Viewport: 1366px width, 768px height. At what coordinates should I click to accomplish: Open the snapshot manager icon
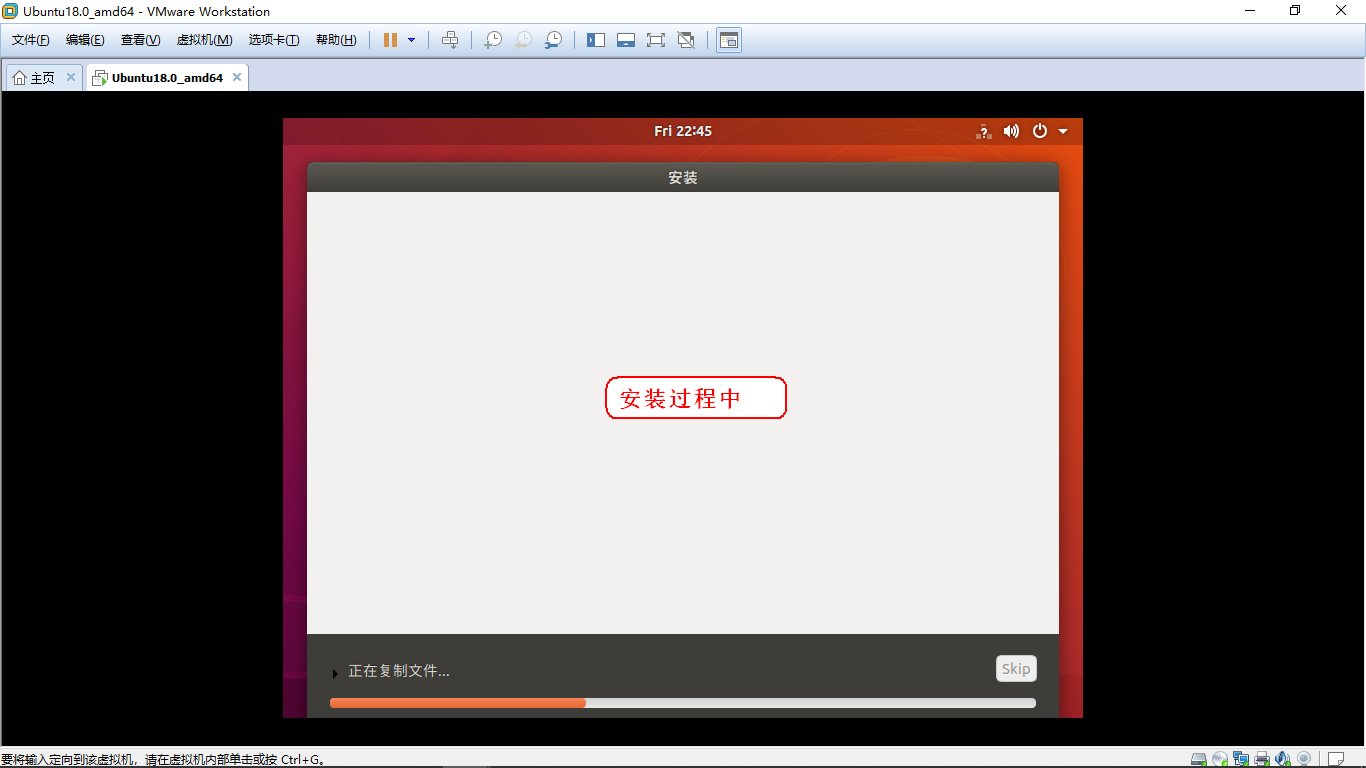(553, 40)
